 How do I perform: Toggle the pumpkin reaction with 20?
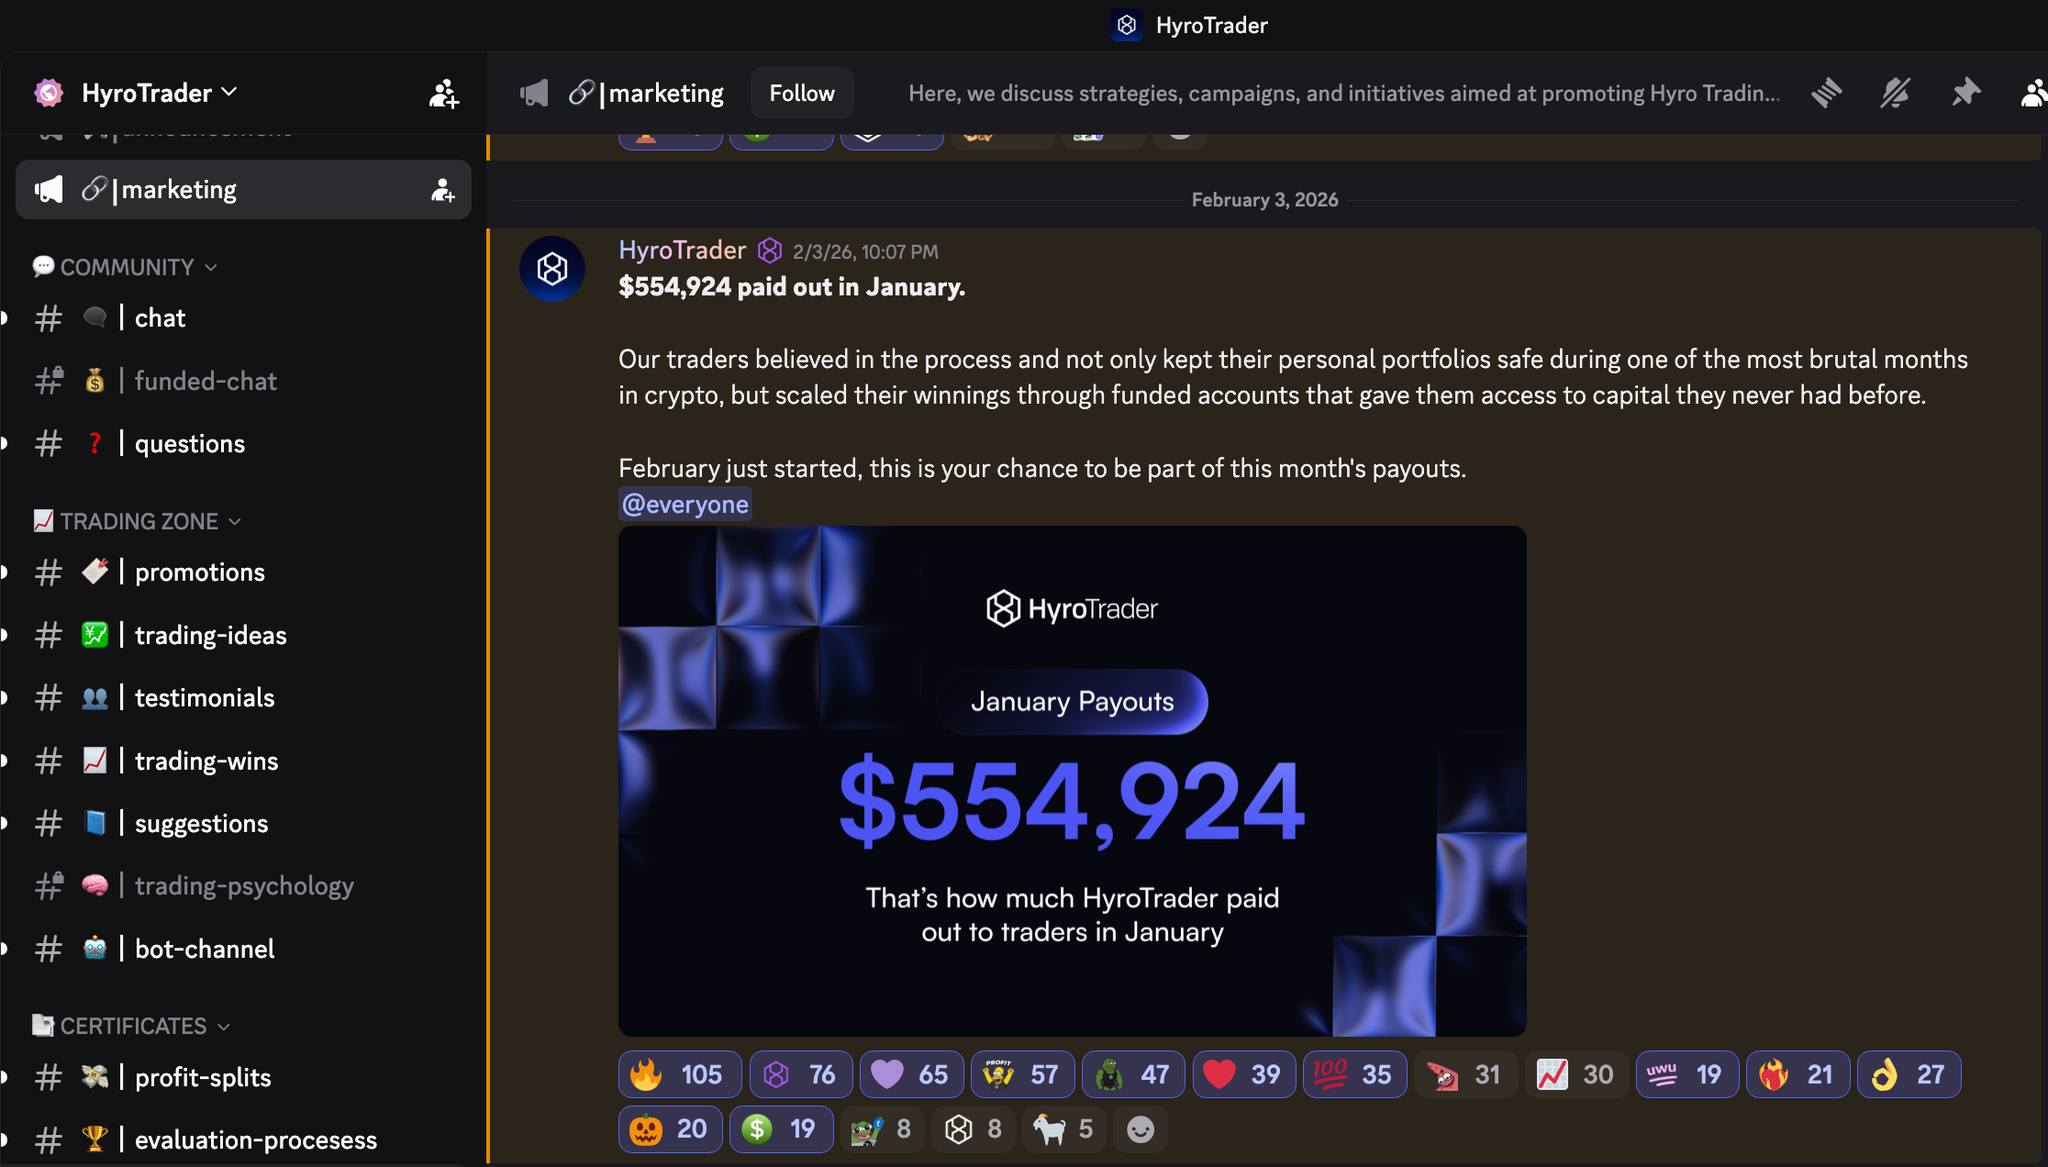point(670,1129)
